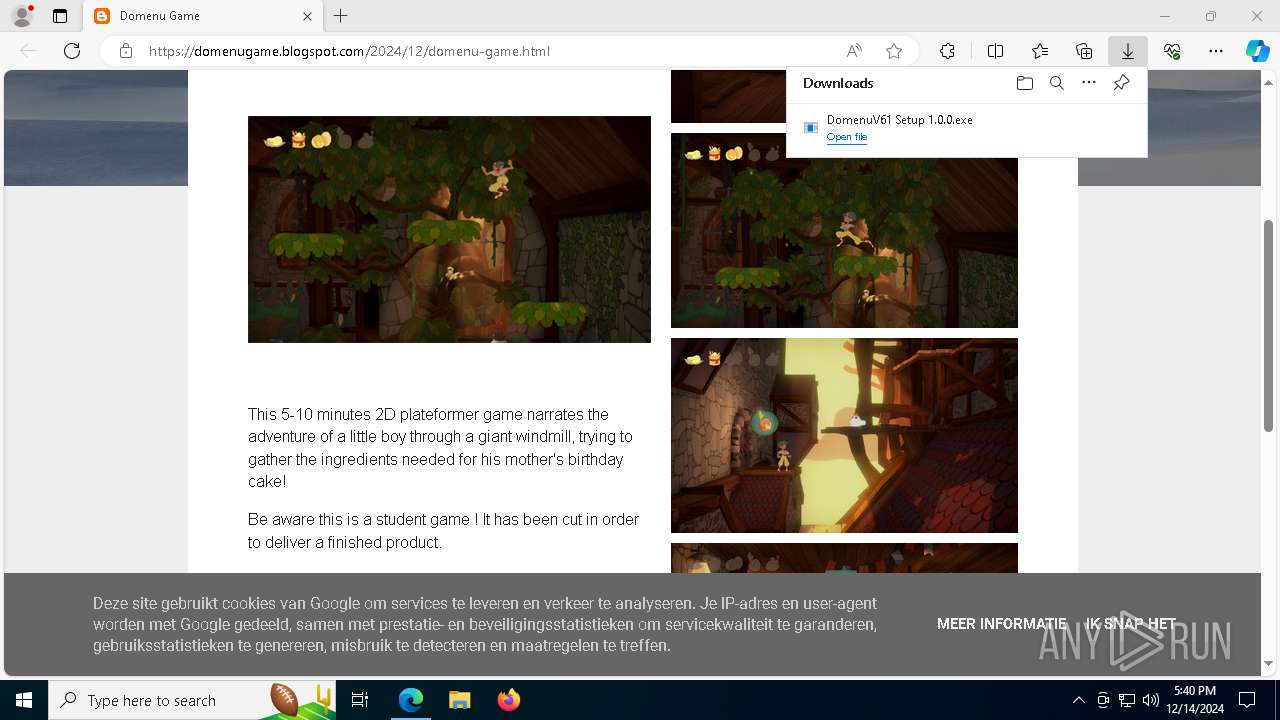Image resolution: width=1280 pixels, height=720 pixels.
Task: Click MEER INFORMATIE in cookie banner
Action: pyautogui.click(x=1002, y=624)
